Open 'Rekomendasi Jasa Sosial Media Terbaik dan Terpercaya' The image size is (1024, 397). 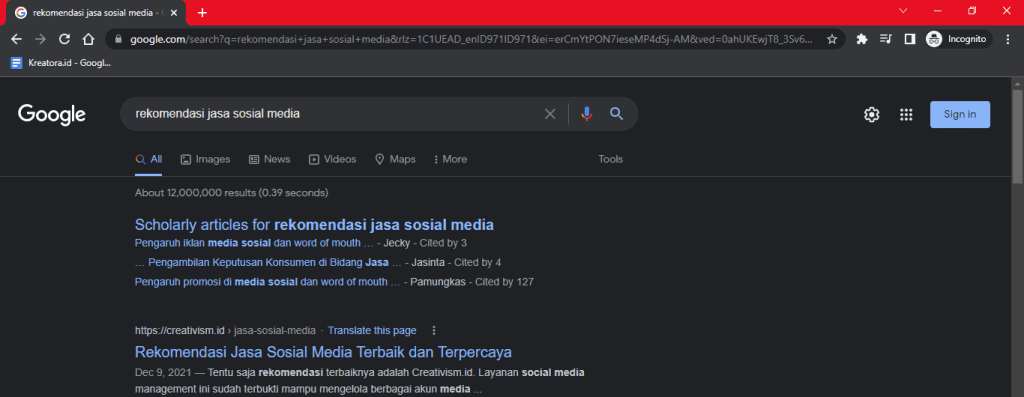pos(323,353)
